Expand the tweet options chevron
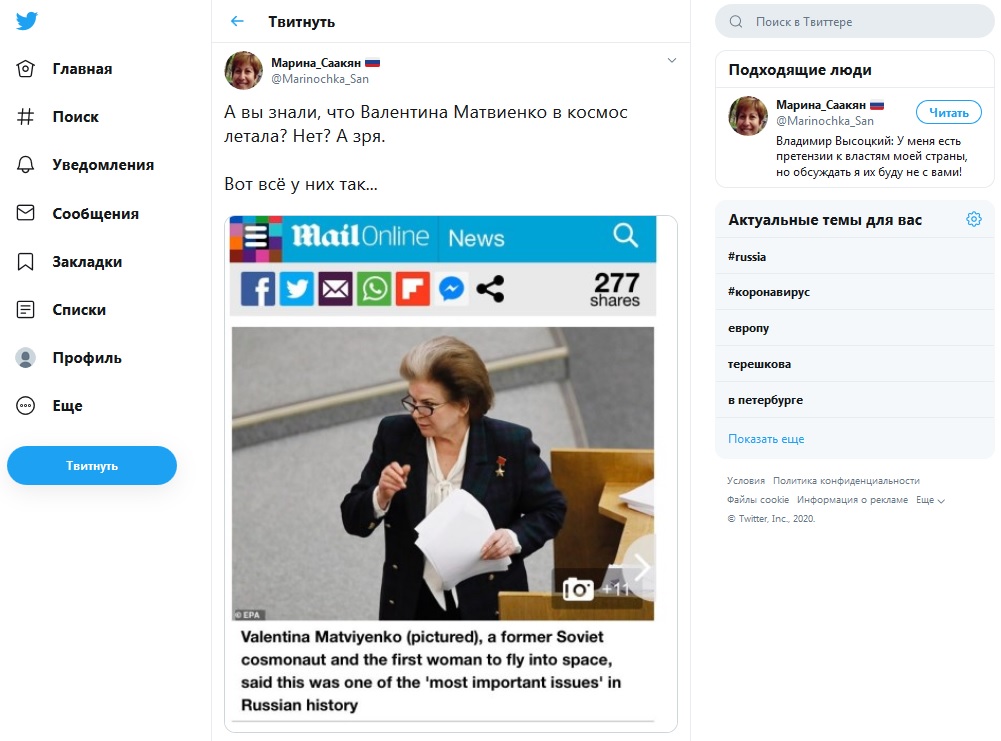Screen dimensions: 1001x741 coord(672,60)
